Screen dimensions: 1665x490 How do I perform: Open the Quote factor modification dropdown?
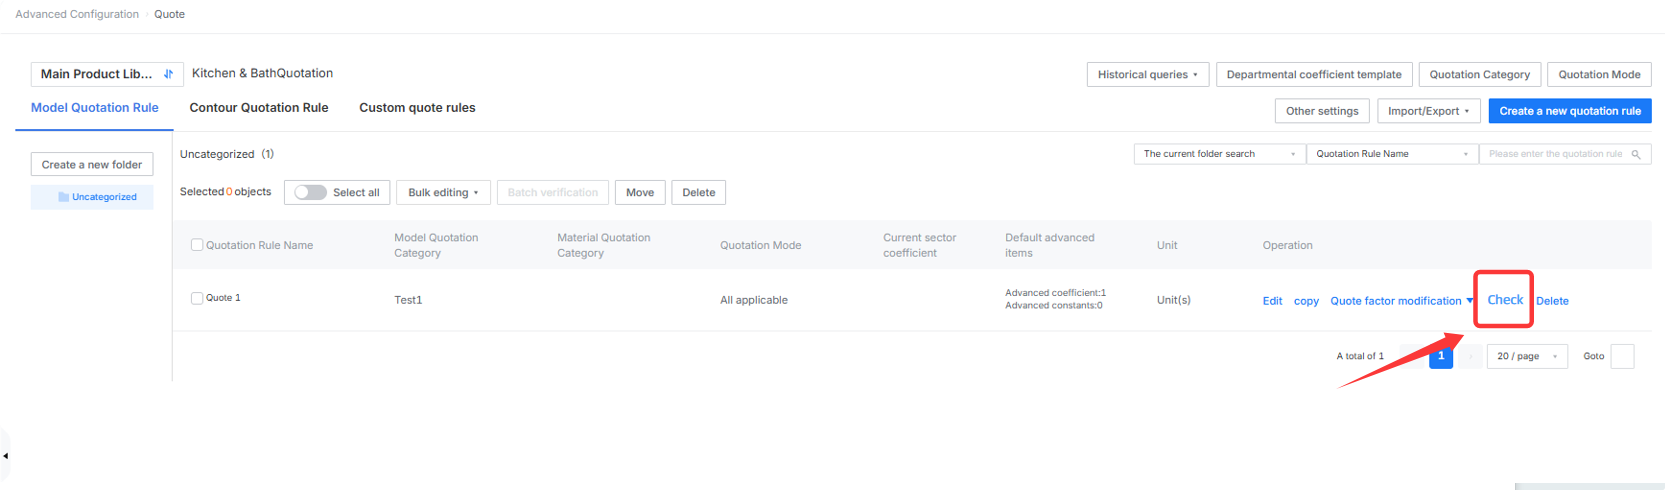1401,301
